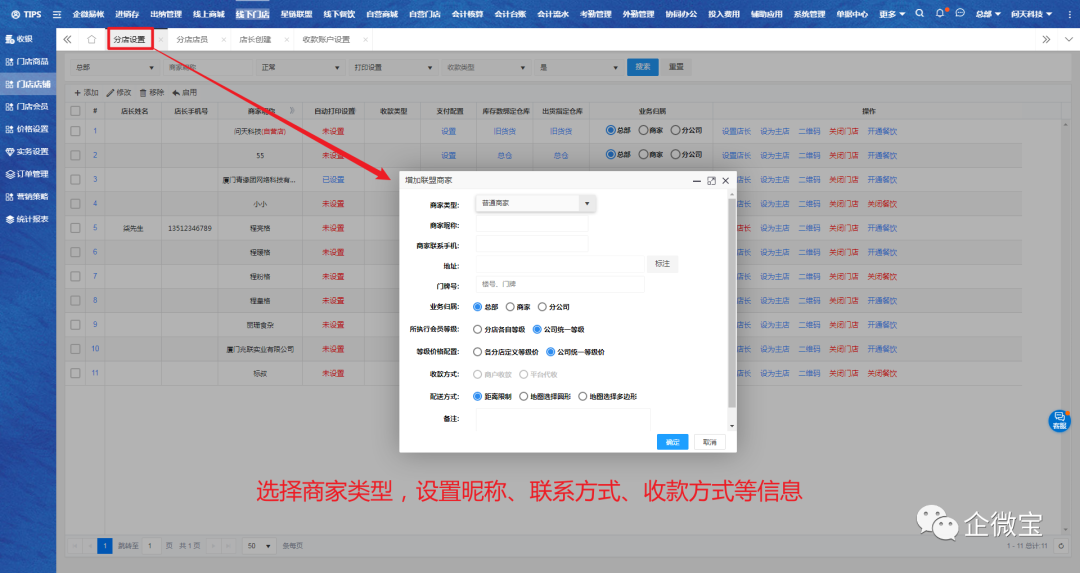Click the blue 确定 button in dialog

[x=672, y=442]
